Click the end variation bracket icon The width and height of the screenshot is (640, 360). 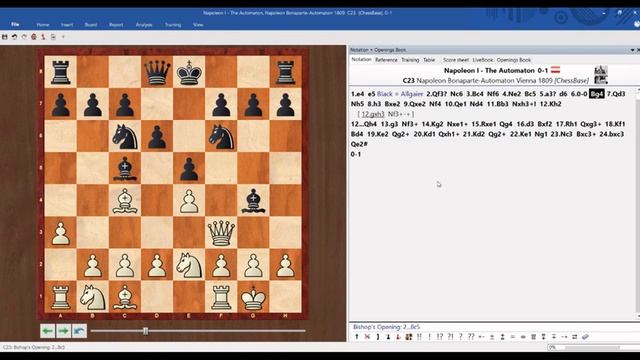point(378,337)
